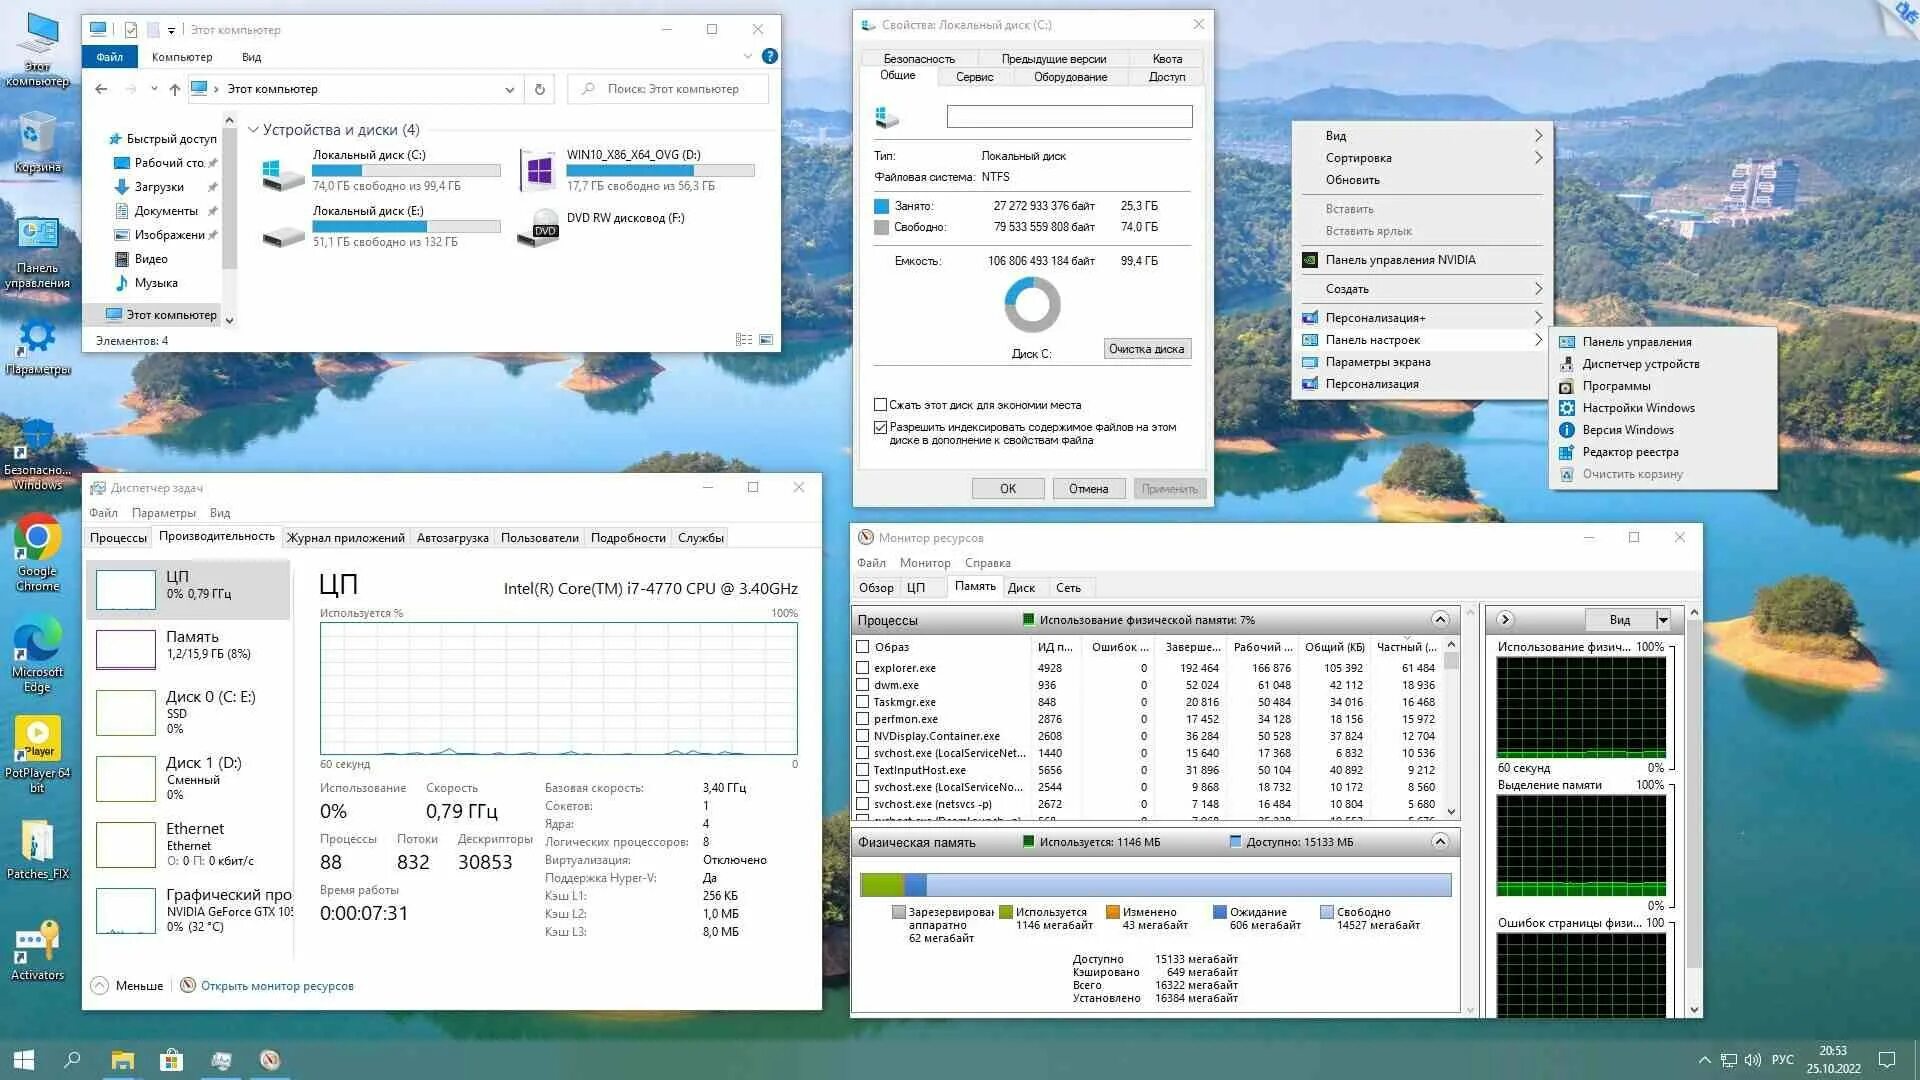
Task: Open NVIDIA Control Panel from the context menu
Action: [x=1390, y=259]
